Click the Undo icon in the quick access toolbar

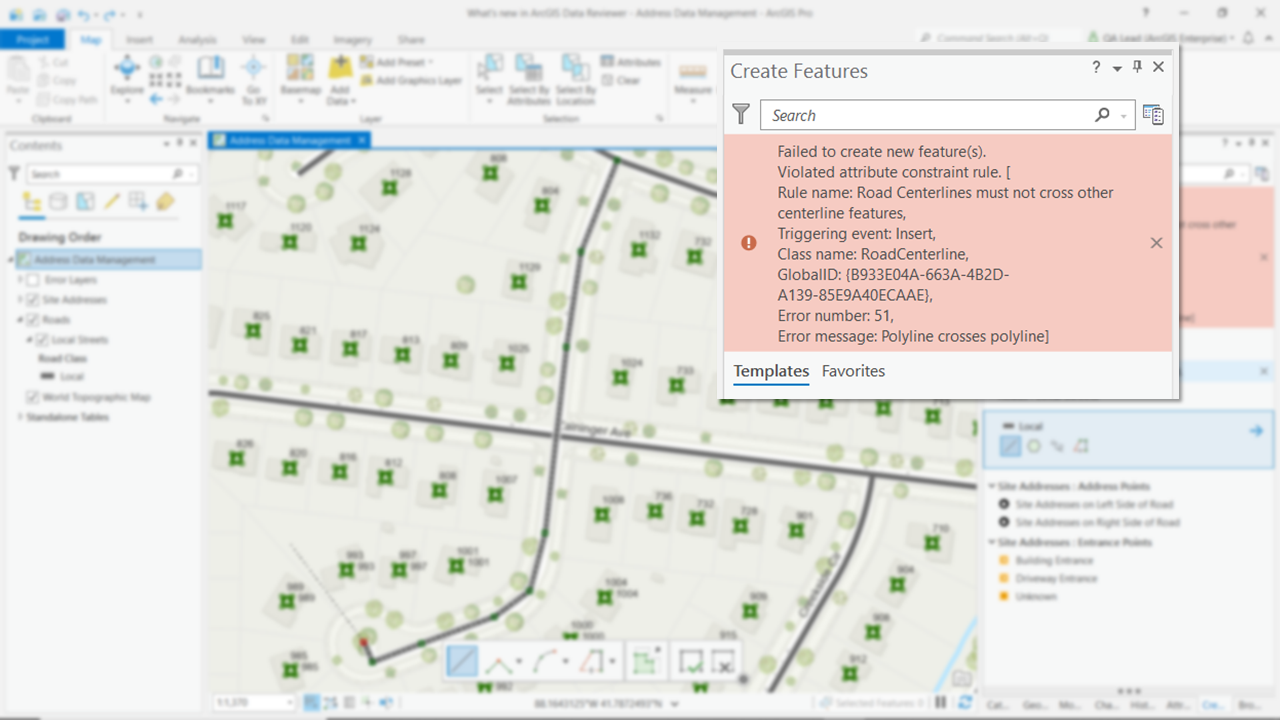[x=84, y=15]
